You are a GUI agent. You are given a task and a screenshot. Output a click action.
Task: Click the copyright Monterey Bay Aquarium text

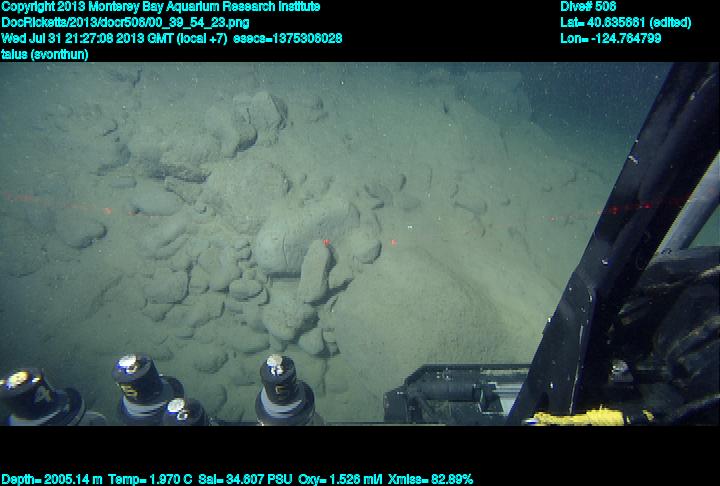click(160, 7)
